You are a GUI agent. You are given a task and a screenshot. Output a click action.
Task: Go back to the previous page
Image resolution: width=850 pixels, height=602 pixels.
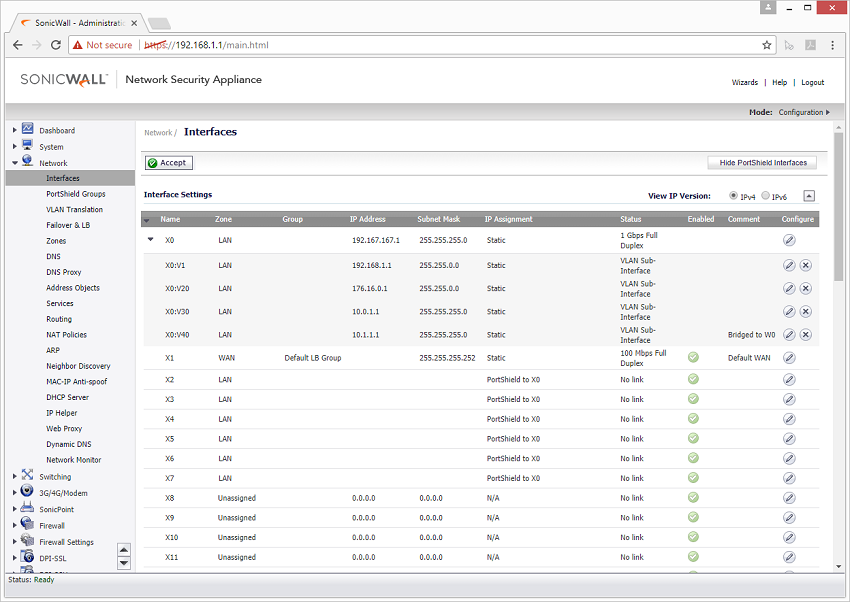pyautogui.click(x=18, y=45)
